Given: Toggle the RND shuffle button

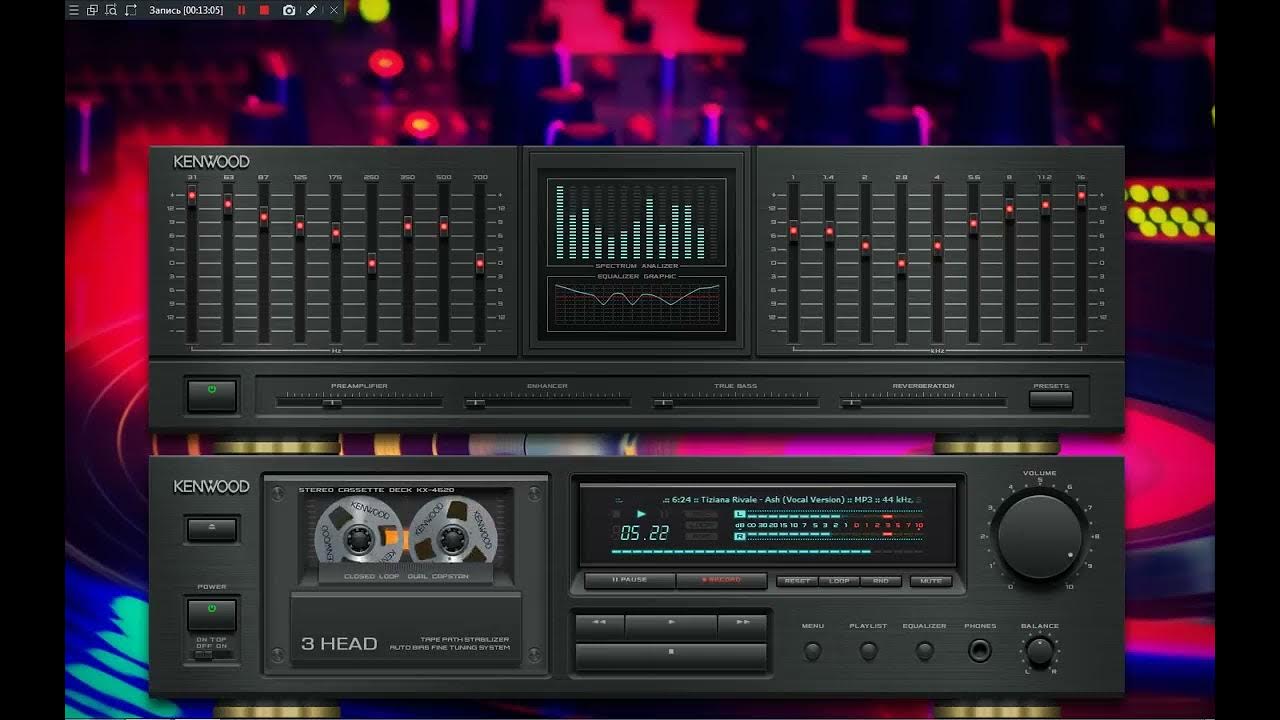Looking at the screenshot, I should coord(881,581).
